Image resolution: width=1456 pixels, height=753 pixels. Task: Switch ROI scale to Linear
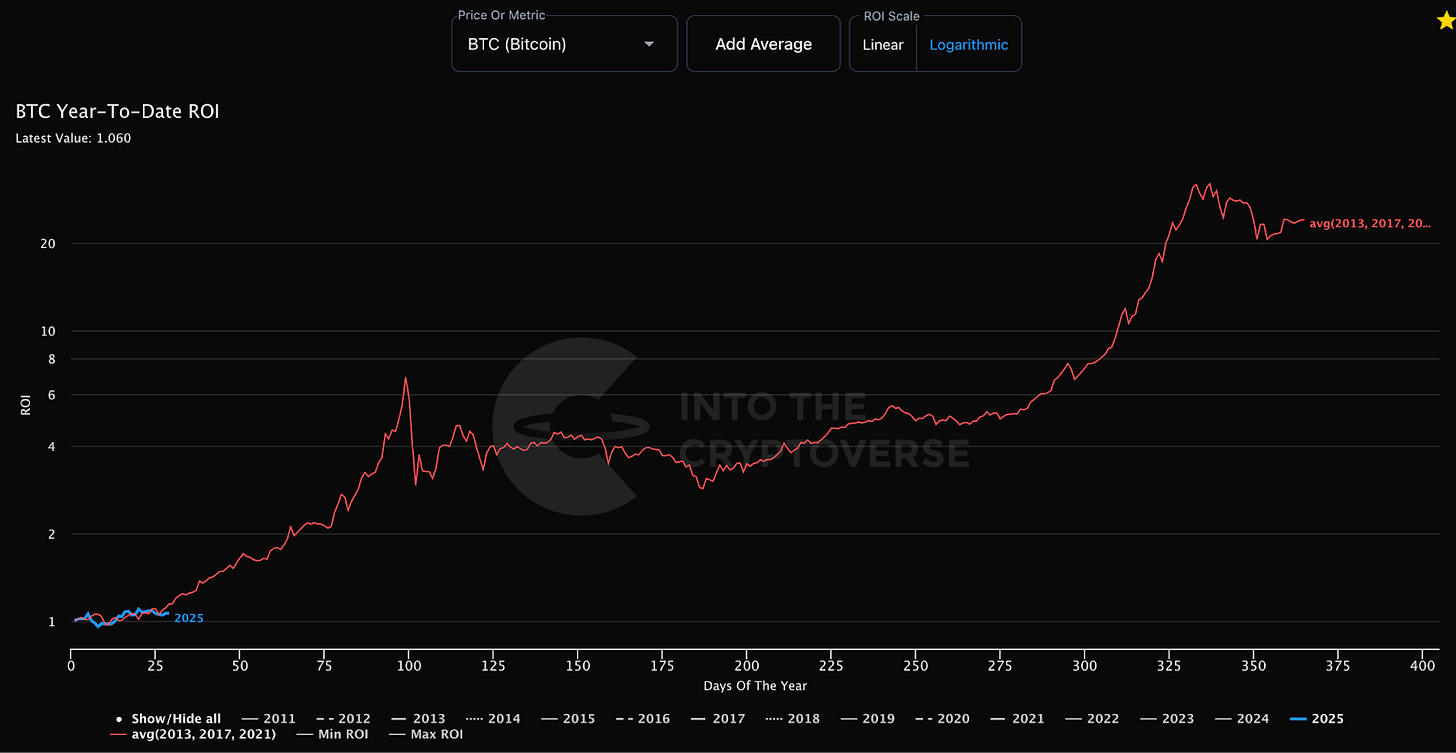click(x=883, y=45)
